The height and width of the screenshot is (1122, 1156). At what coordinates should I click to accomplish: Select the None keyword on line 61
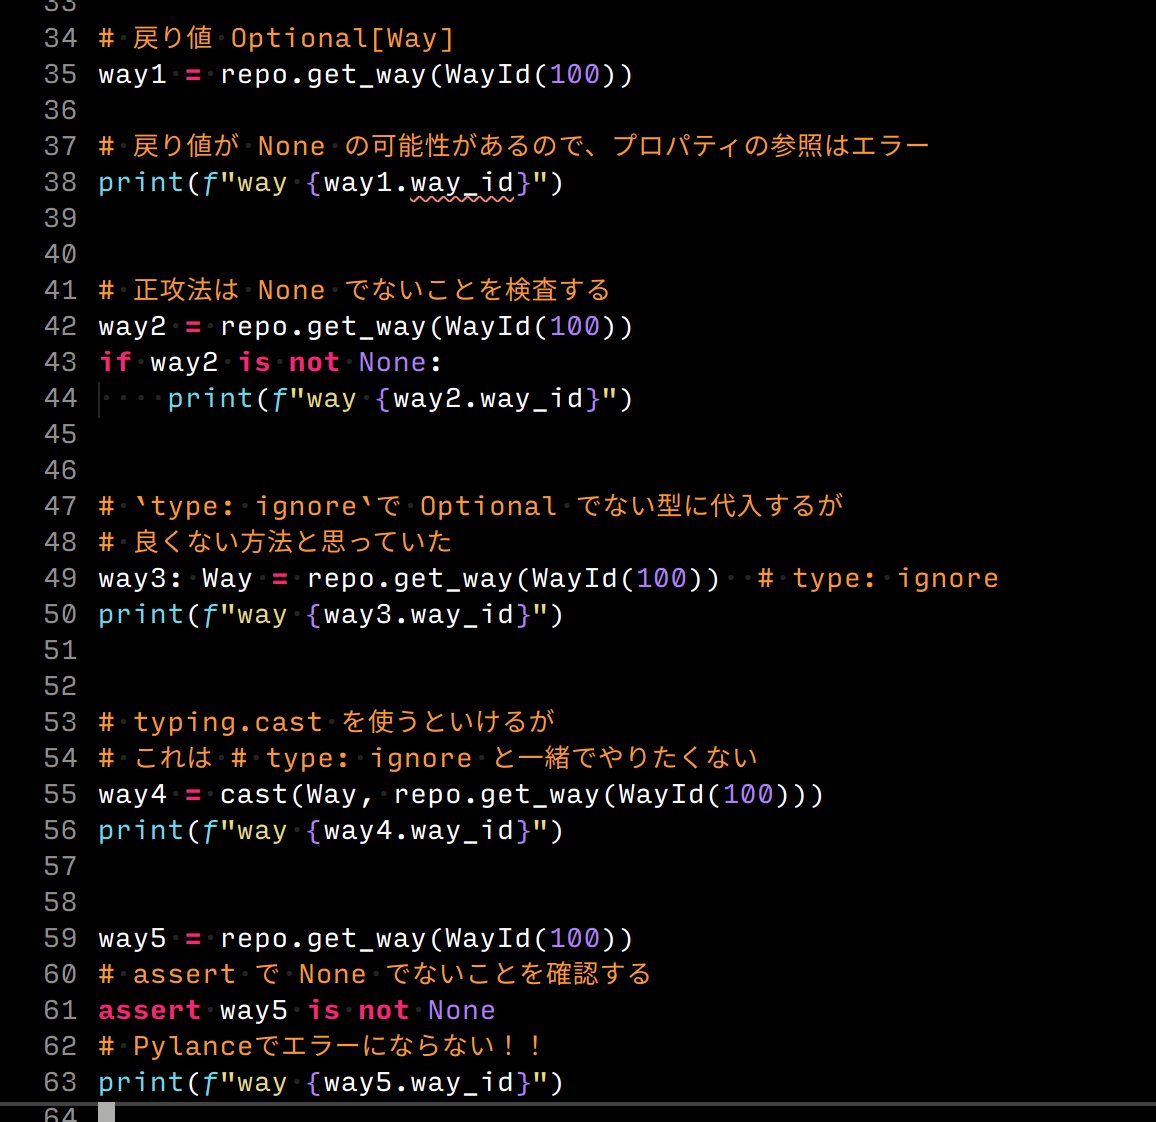pos(462,1010)
